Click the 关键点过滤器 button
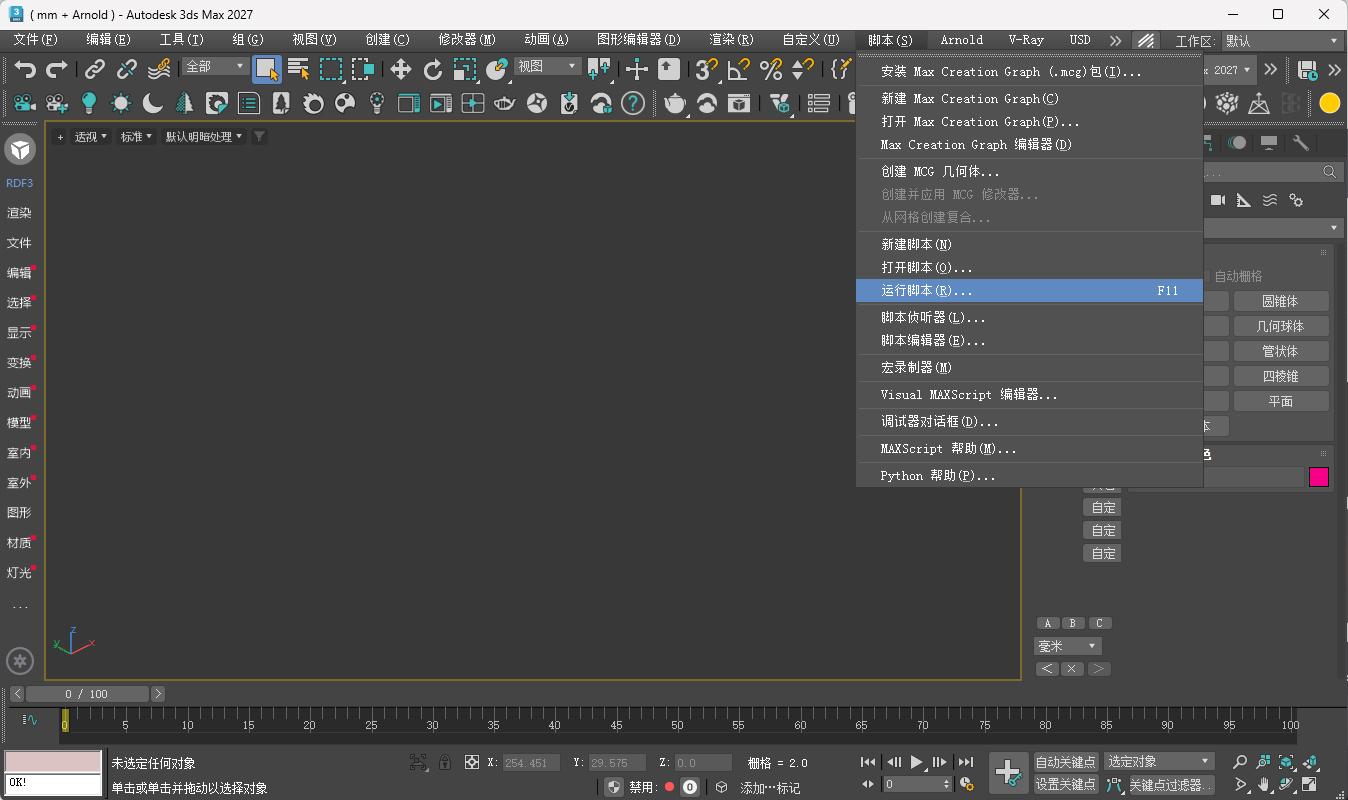This screenshot has width=1348, height=800. point(1171,785)
